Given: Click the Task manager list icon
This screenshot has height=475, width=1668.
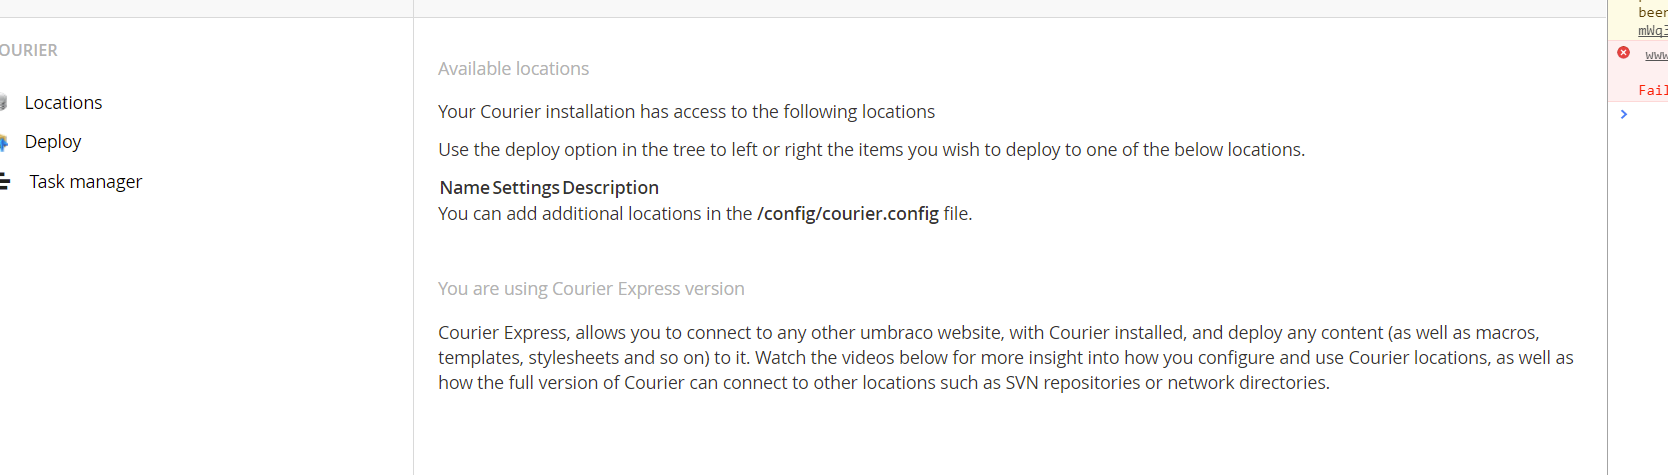Looking at the screenshot, I should pos(4,181).
